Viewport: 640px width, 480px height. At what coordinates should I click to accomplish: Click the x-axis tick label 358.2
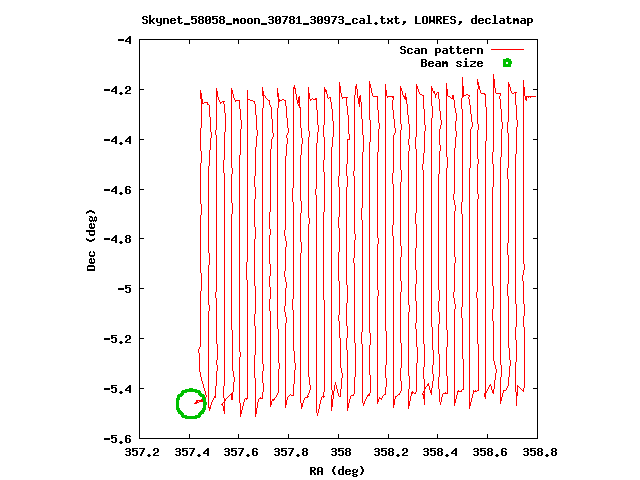[391, 452]
